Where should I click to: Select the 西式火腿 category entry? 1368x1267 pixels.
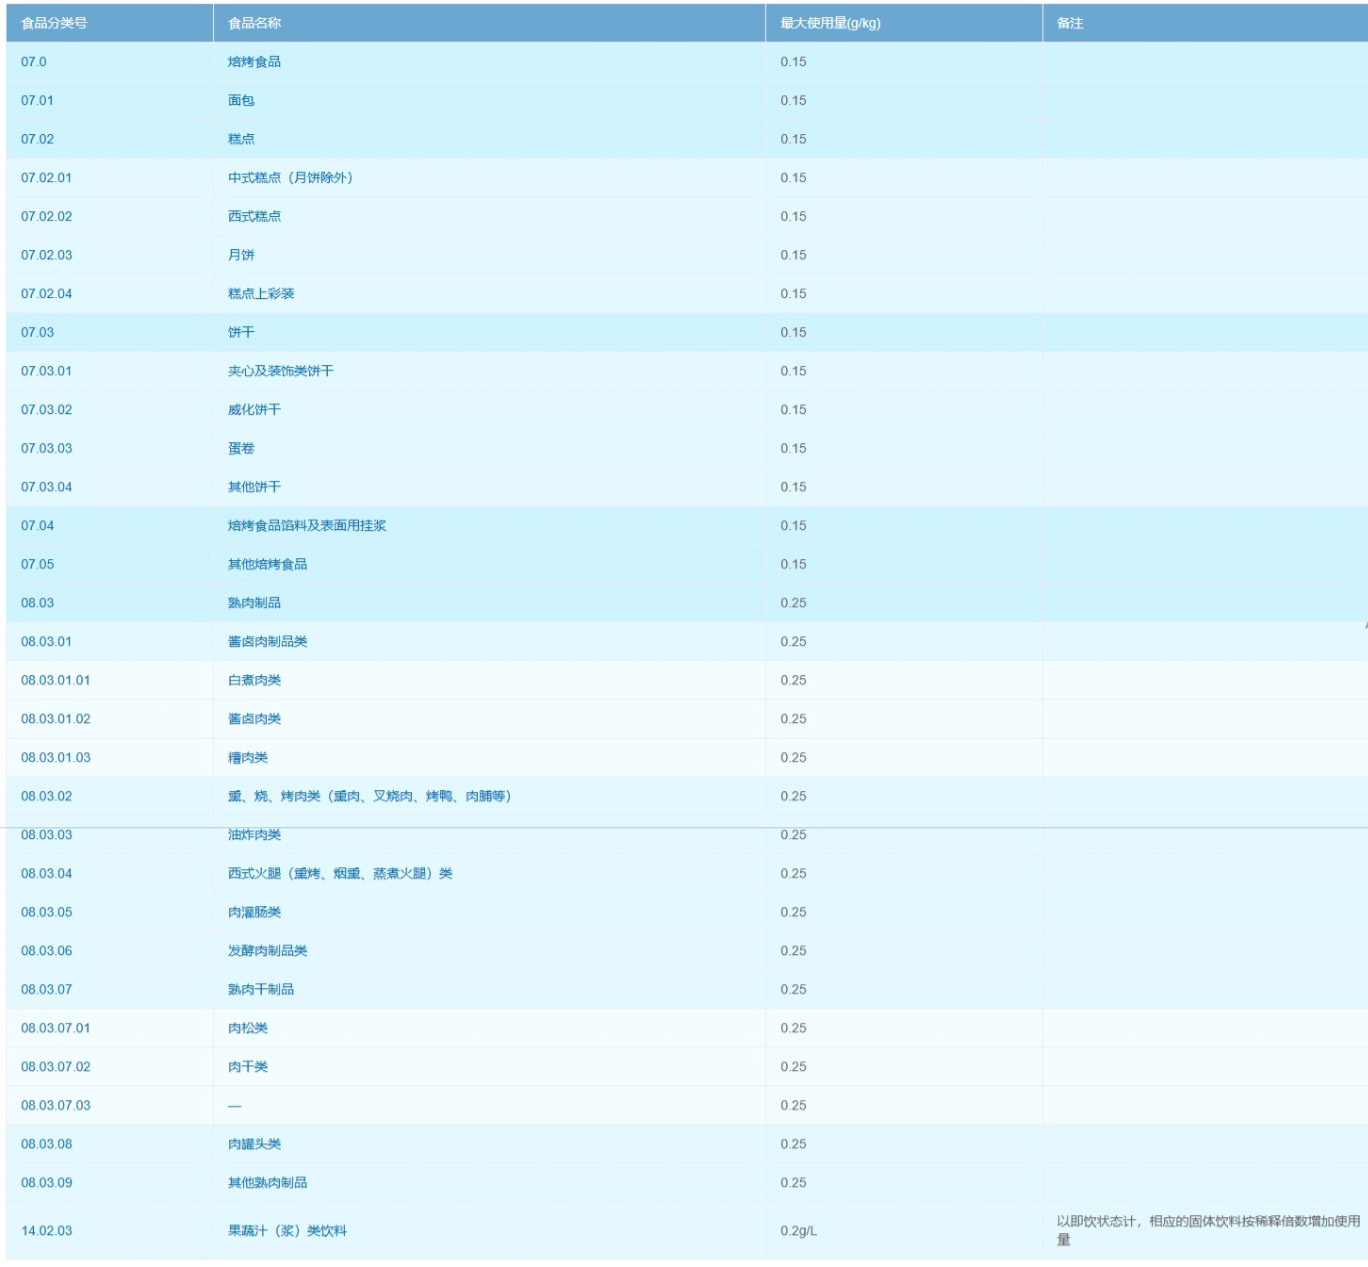click(340, 874)
